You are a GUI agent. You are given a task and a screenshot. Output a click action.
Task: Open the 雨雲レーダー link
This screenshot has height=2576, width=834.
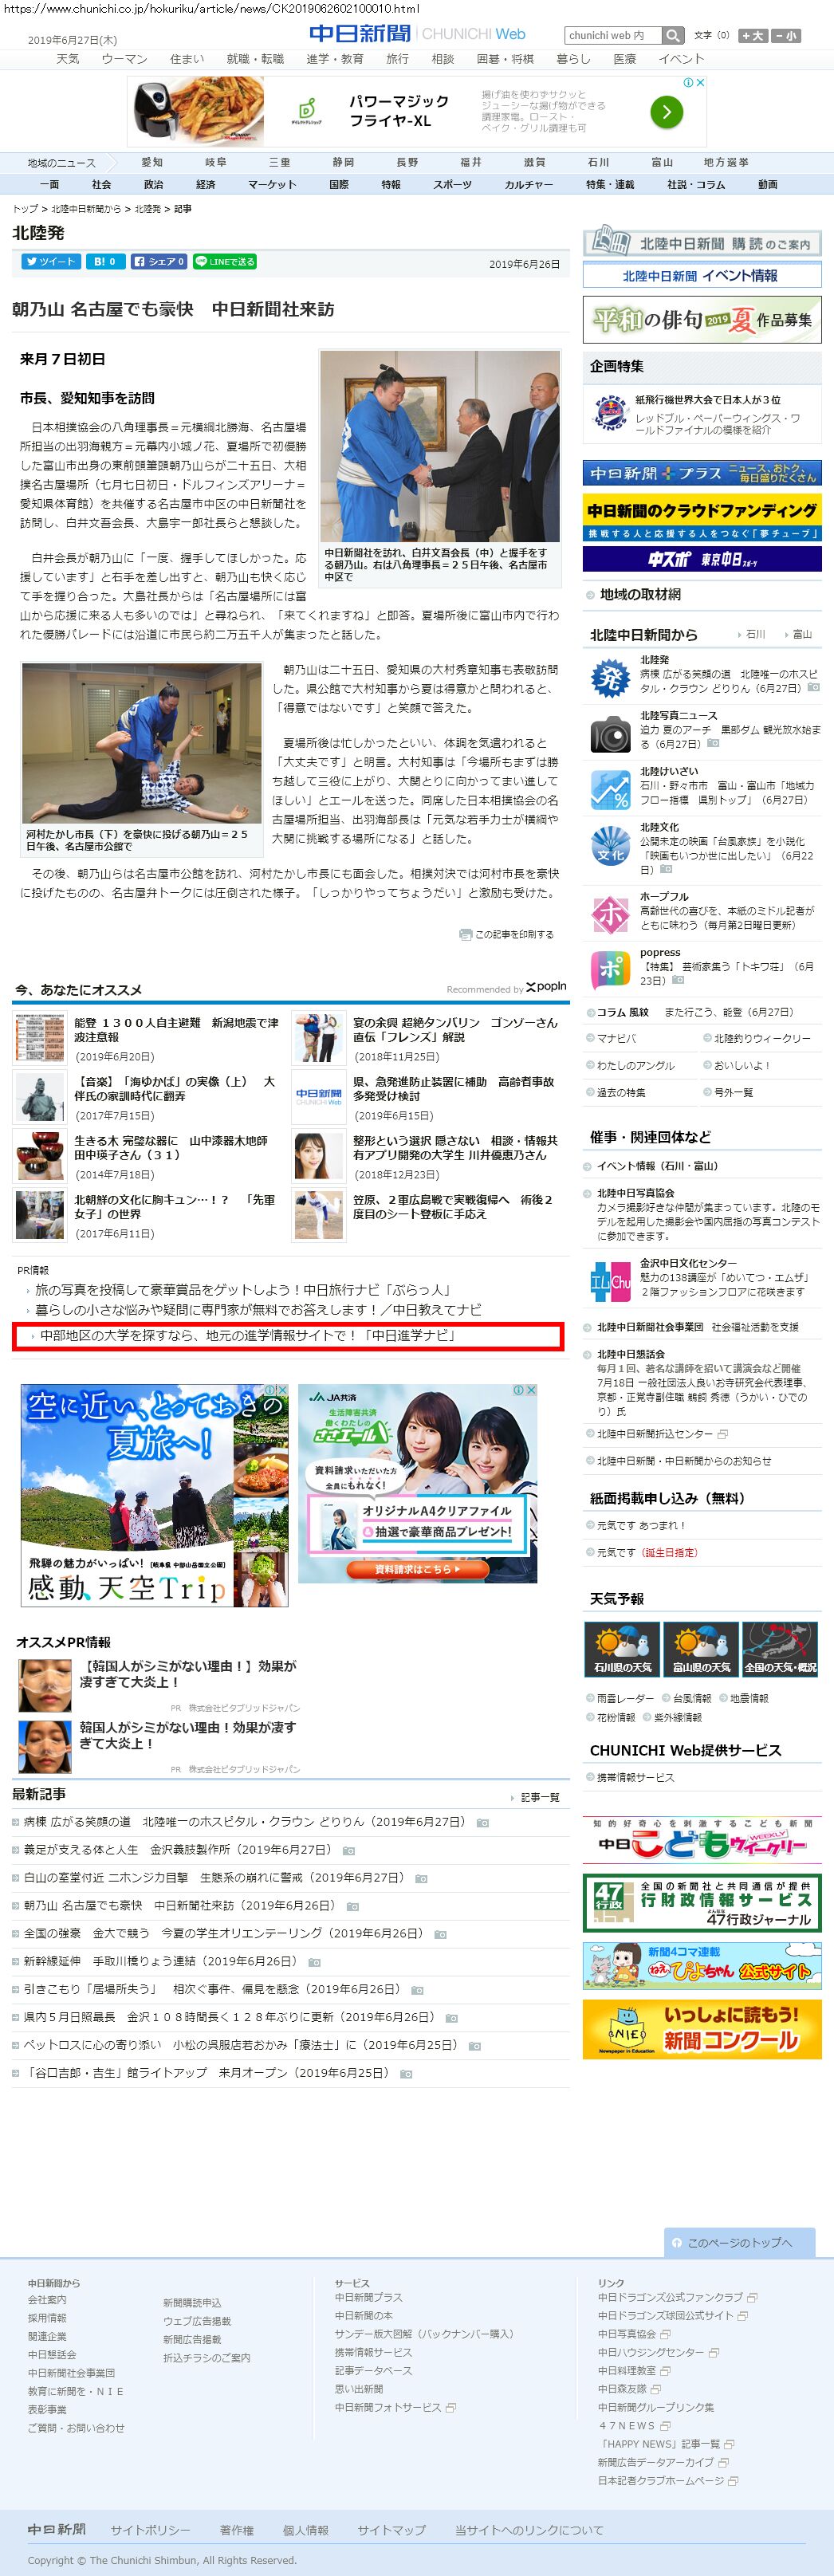point(625,1698)
